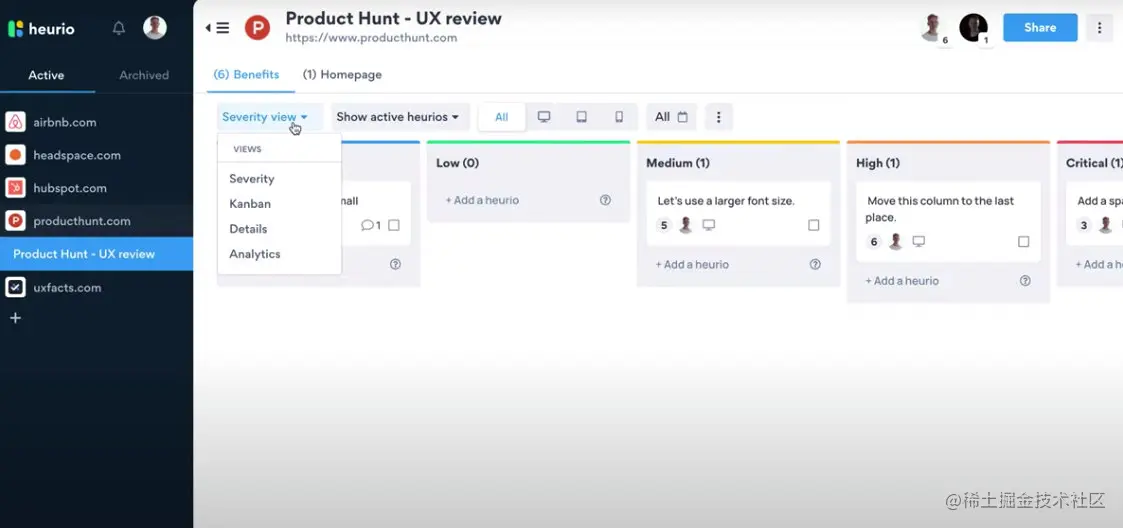Open the producthunt.com URL link
Screen dimensions: 1123x528
point(371,38)
